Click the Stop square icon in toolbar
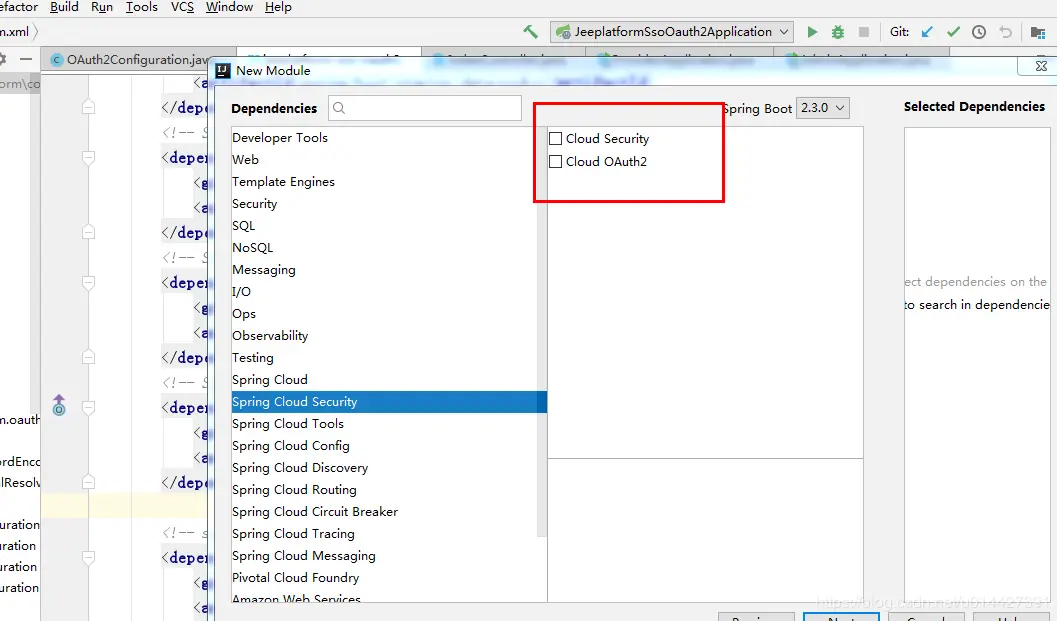 click(864, 32)
